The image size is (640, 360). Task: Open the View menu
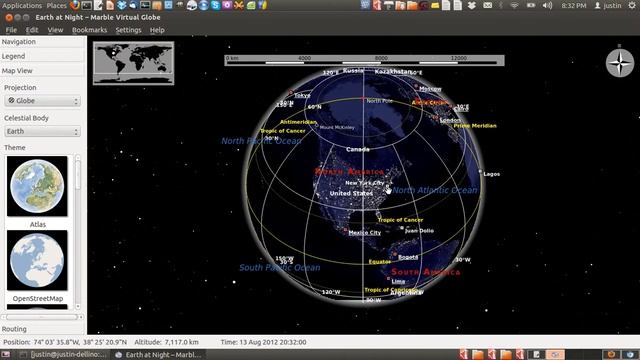click(55, 30)
